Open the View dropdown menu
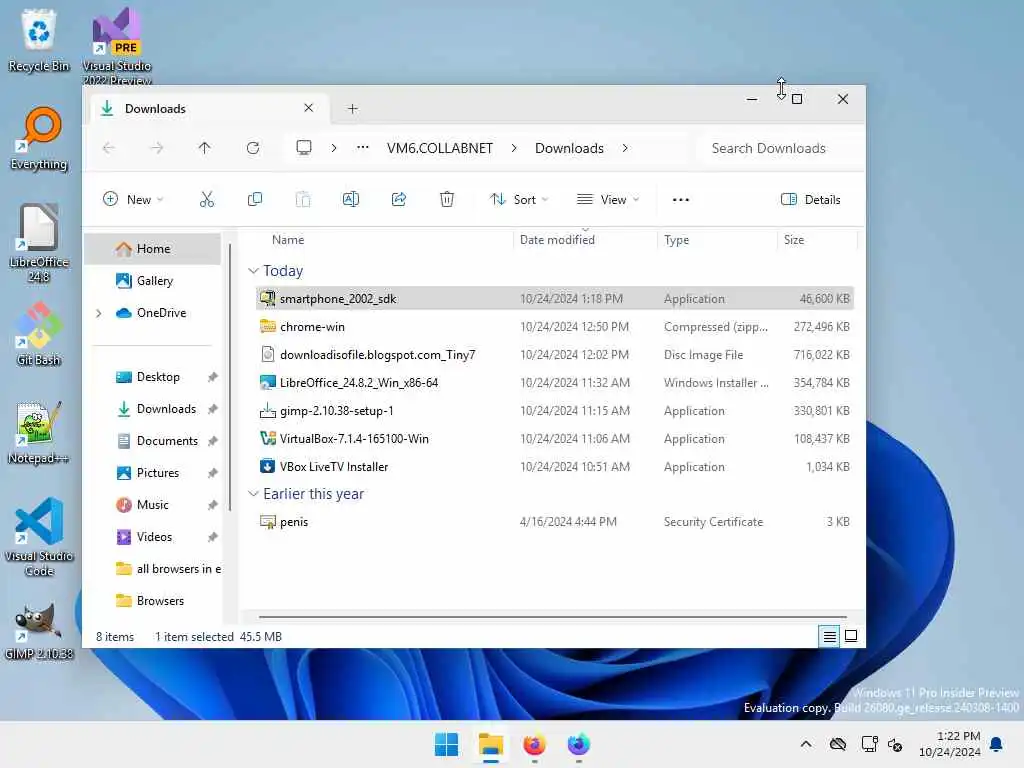Viewport: 1024px width, 768px height. coord(608,199)
